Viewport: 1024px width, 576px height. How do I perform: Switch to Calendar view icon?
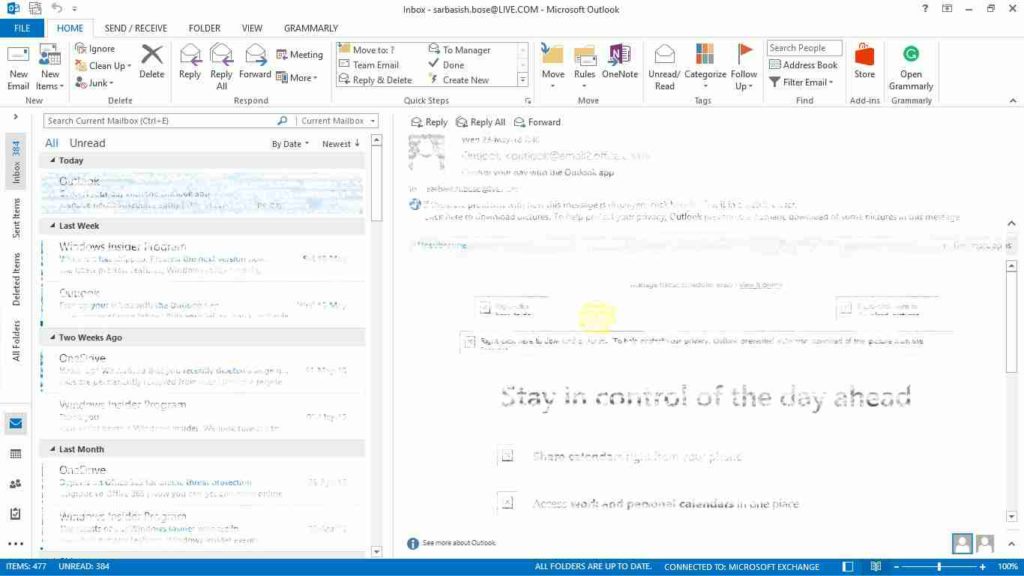16,454
